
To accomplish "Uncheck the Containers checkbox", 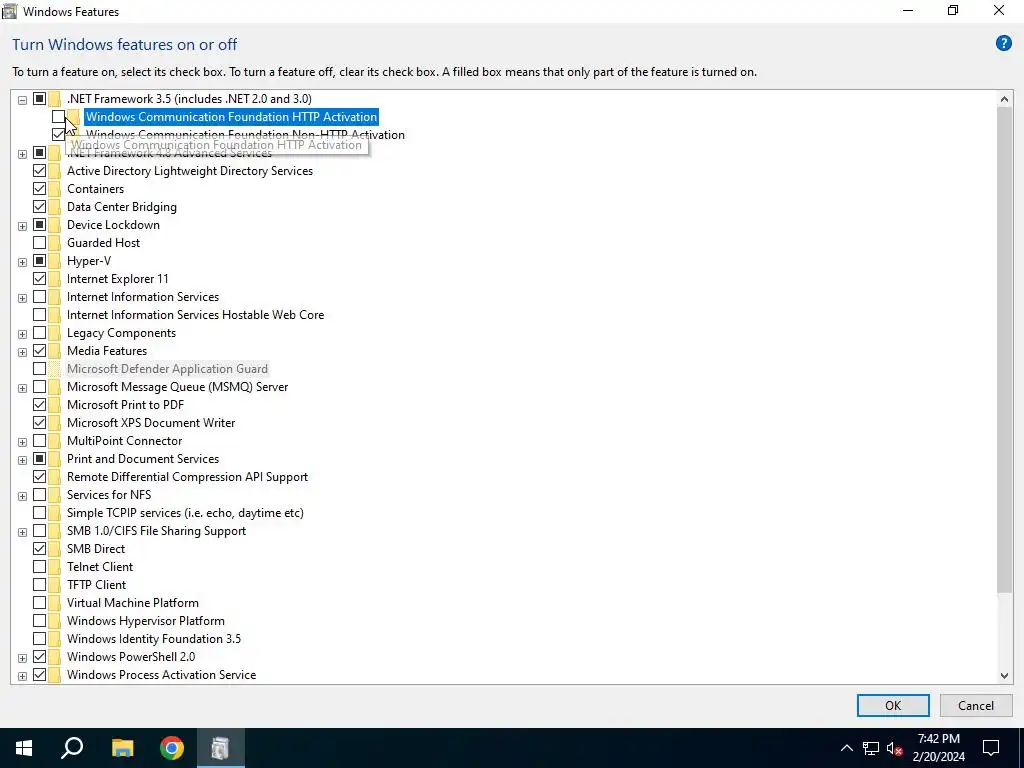I will coord(39,189).
